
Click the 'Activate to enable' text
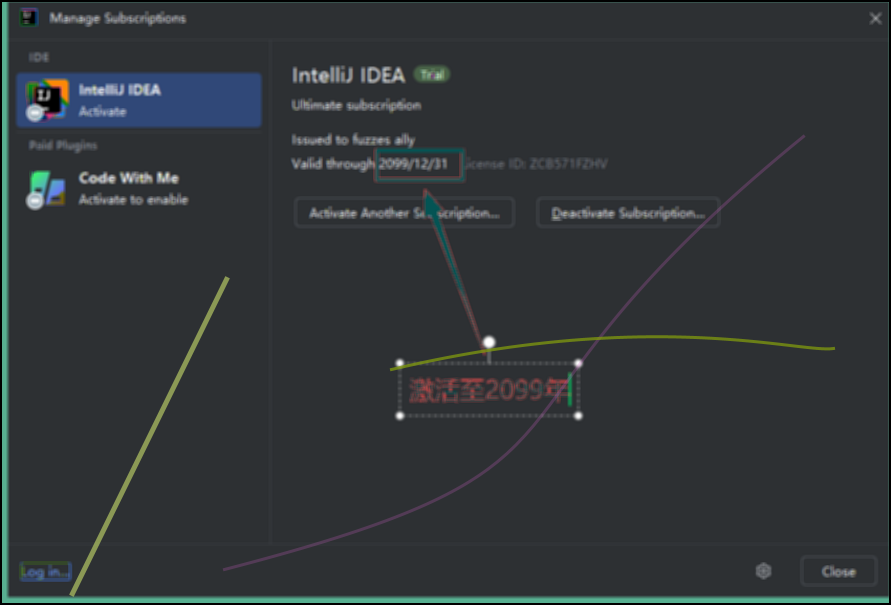134,199
